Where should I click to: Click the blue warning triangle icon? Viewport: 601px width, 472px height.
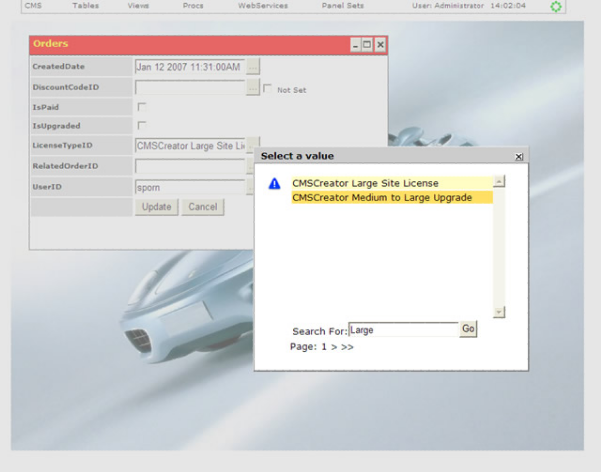274,184
